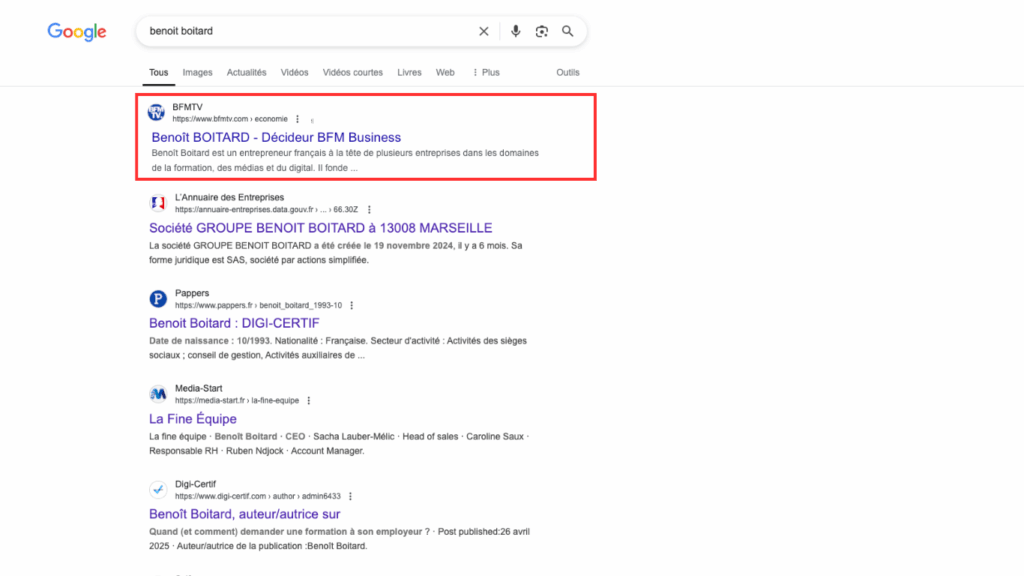Open Société GROUPE BENOIT BOITARD Marseille result
This screenshot has width=1024, height=576.
point(320,228)
